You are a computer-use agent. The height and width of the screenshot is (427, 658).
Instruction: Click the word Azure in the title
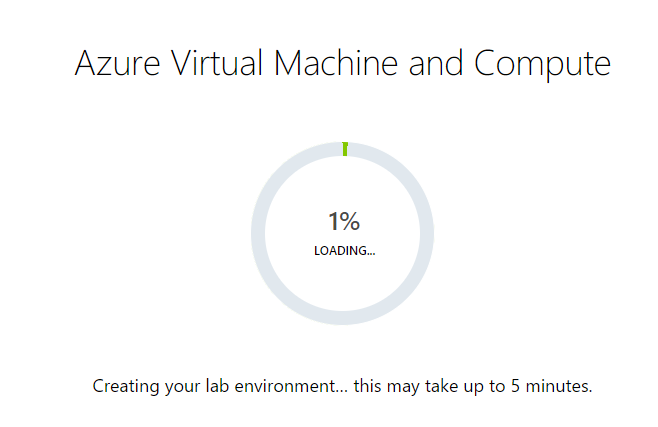pos(118,63)
